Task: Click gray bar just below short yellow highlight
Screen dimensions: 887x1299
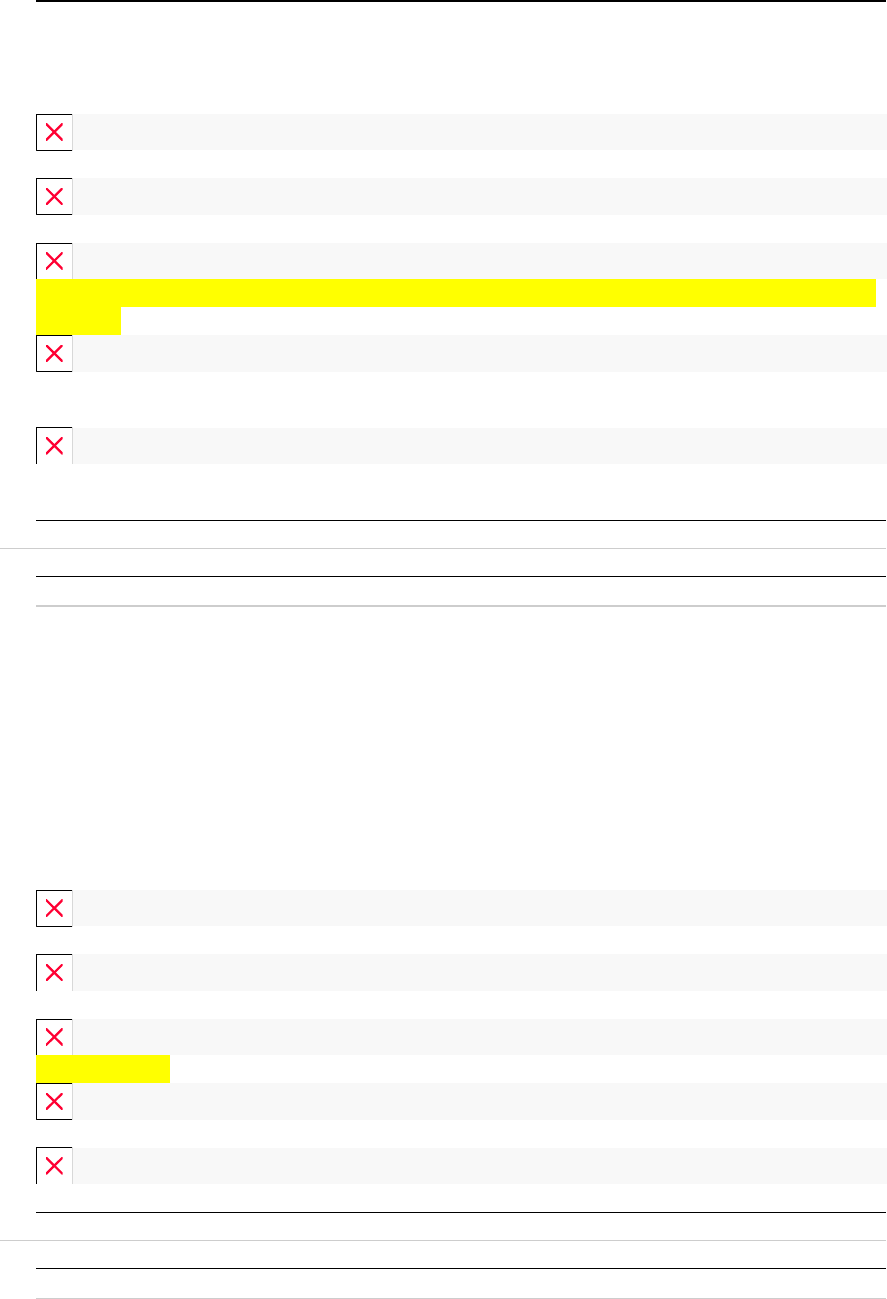Action: (x=480, y=1102)
